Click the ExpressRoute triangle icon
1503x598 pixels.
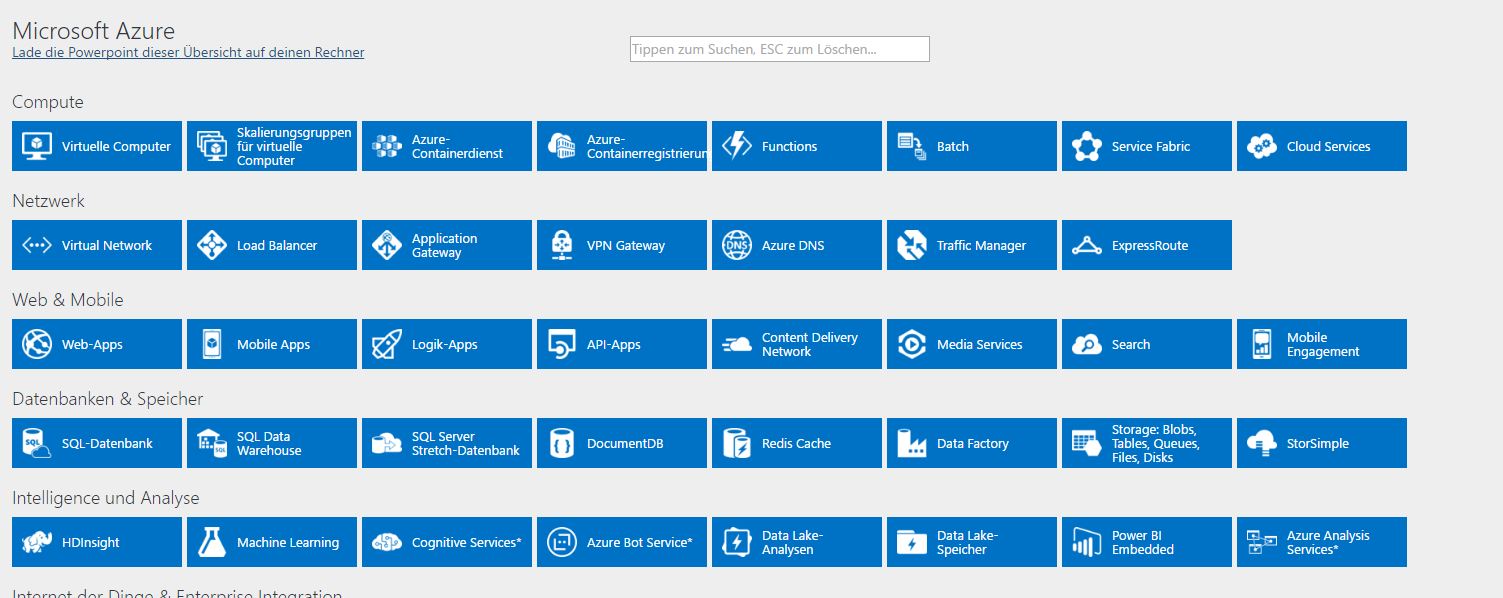[1087, 245]
